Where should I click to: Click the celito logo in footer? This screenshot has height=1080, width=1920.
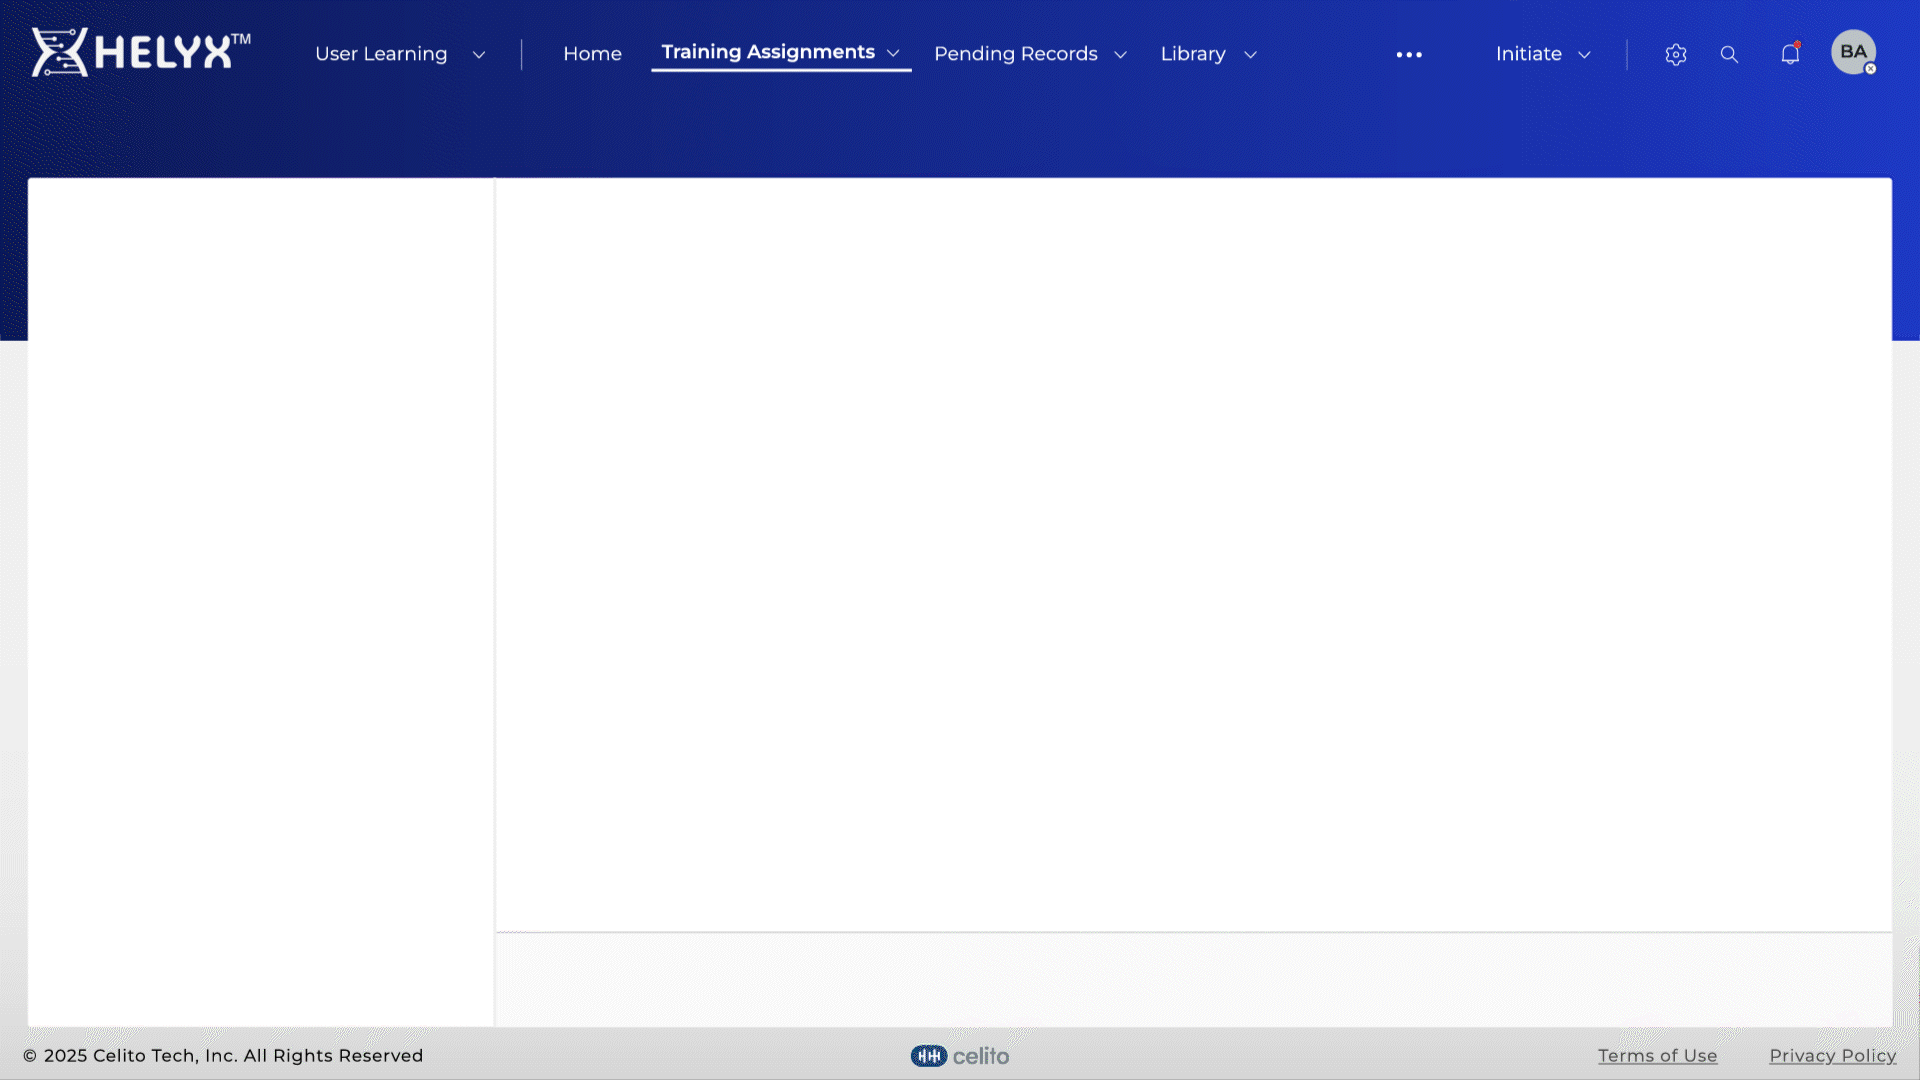pyautogui.click(x=960, y=1056)
